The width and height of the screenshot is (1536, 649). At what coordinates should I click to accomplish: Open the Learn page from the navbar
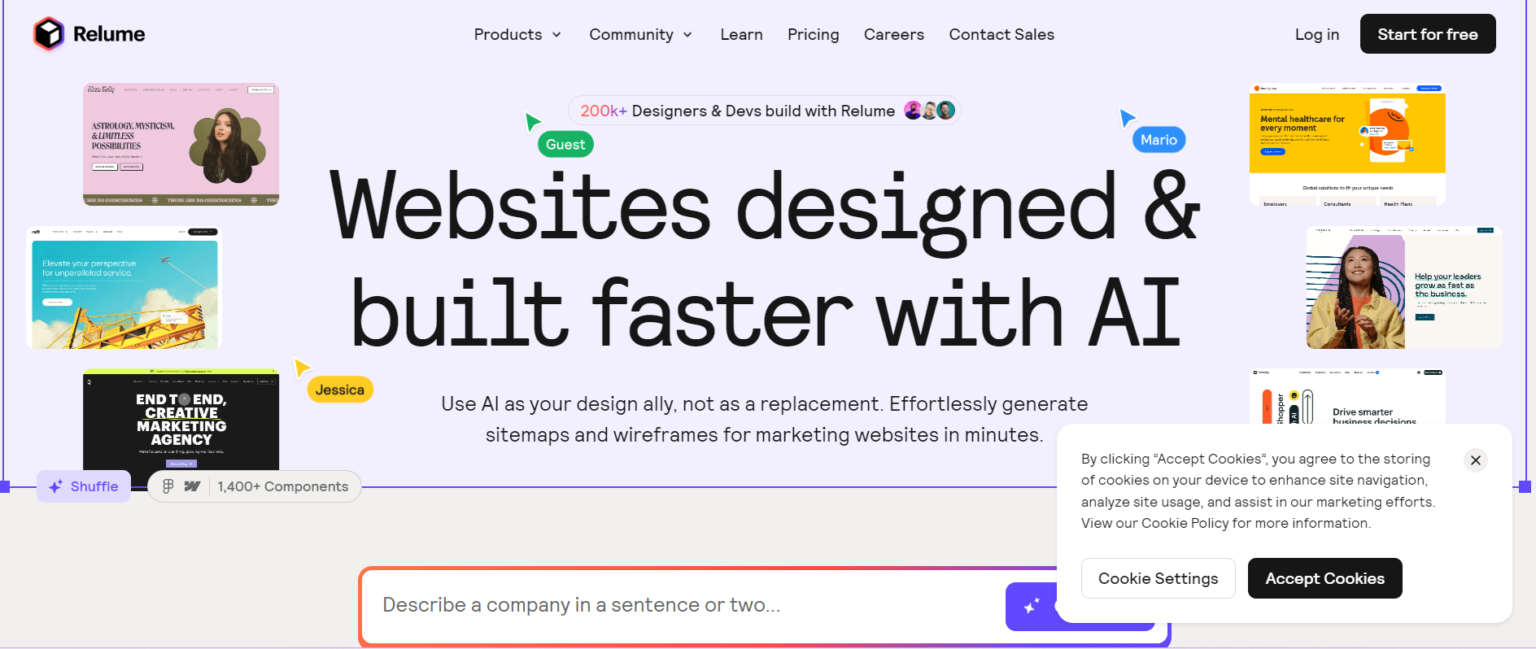[x=741, y=34]
